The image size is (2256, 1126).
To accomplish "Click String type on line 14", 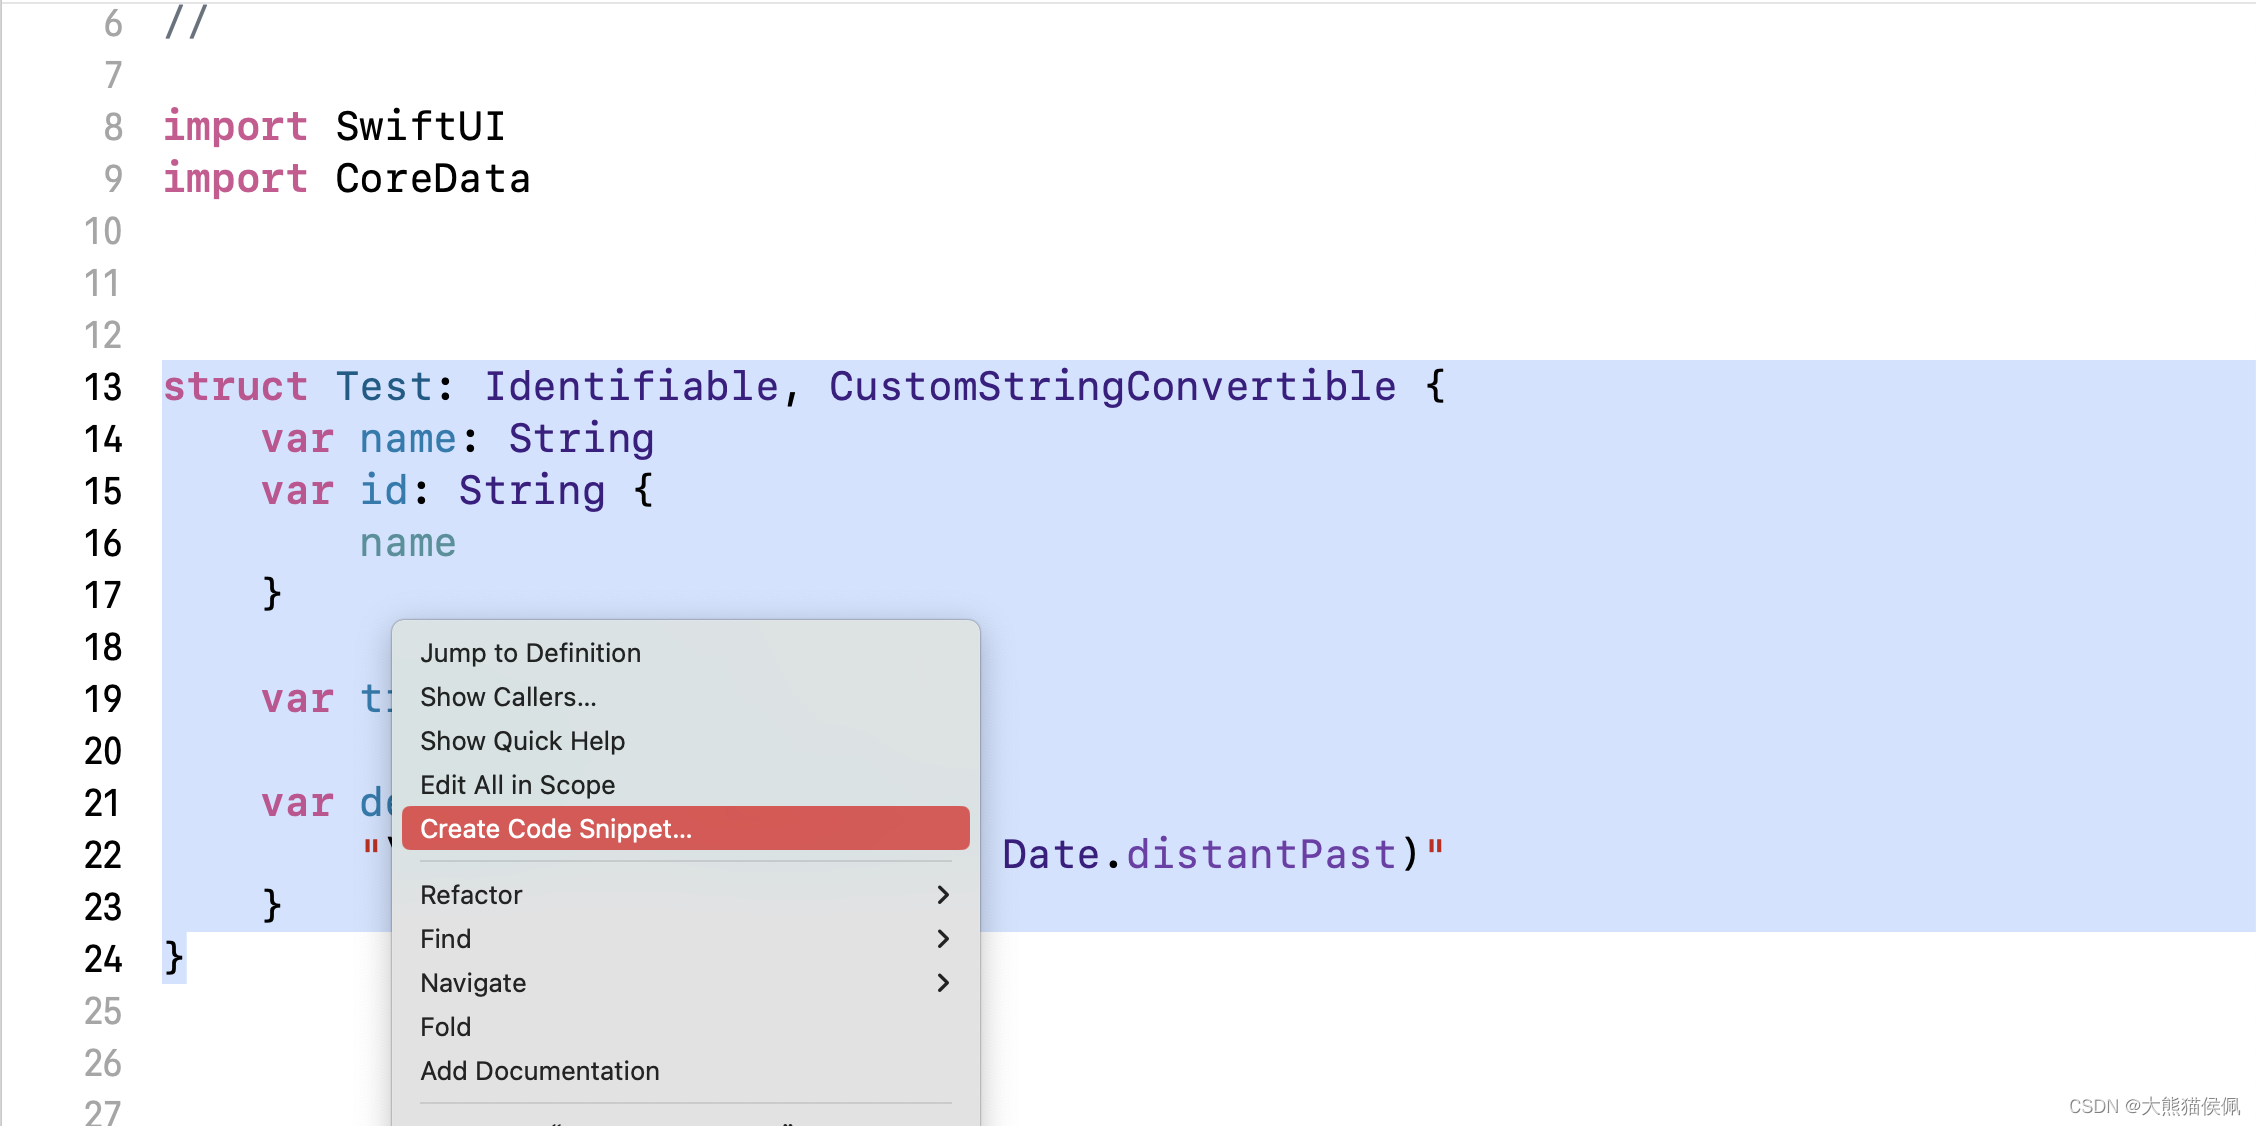I will click(x=581, y=439).
